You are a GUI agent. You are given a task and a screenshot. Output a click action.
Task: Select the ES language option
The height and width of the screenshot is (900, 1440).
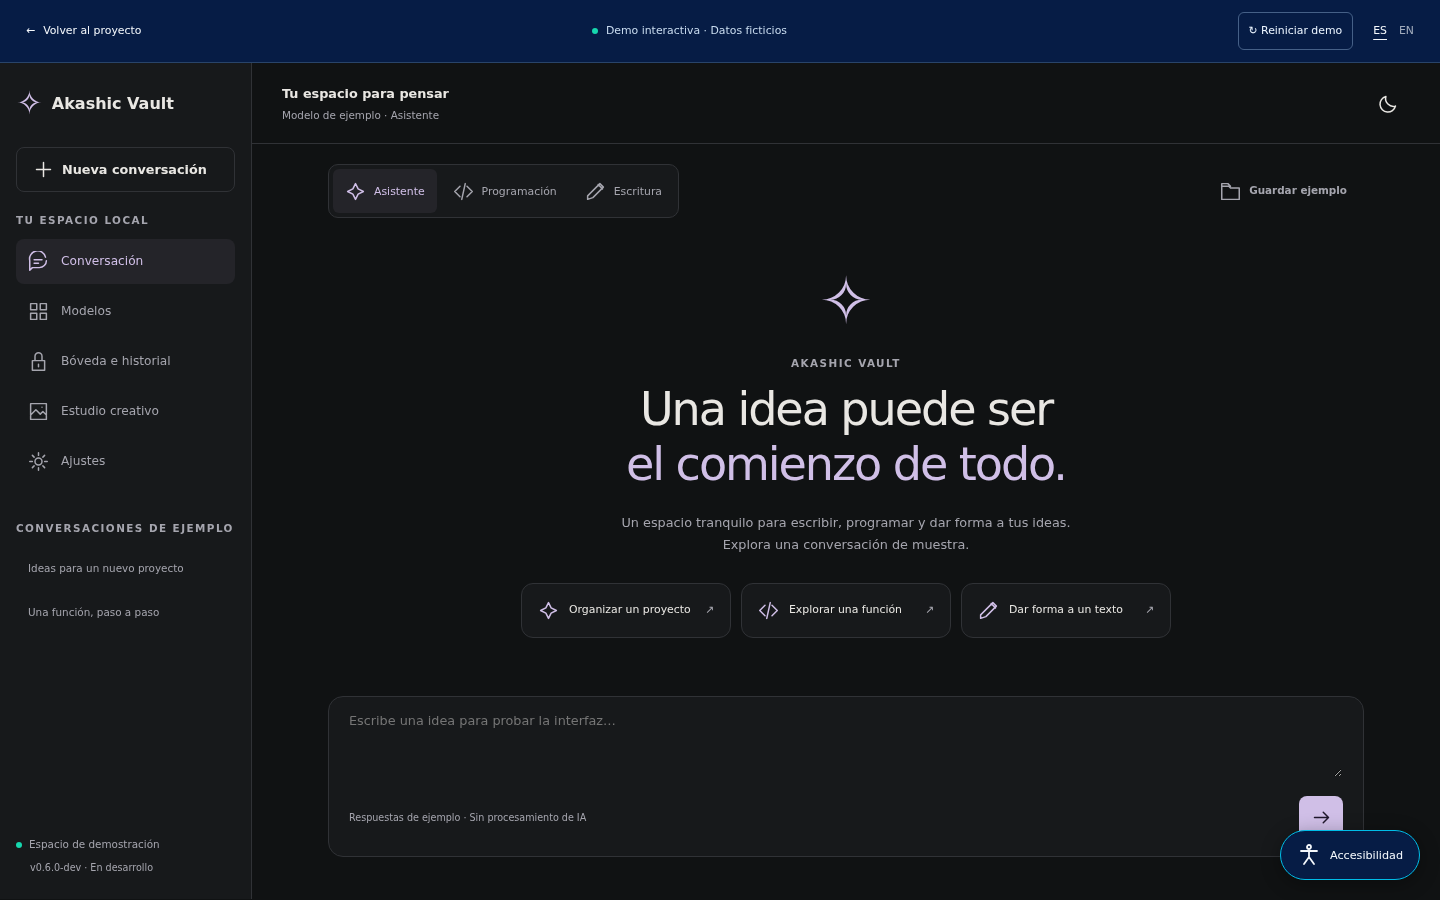click(1380, 31)
